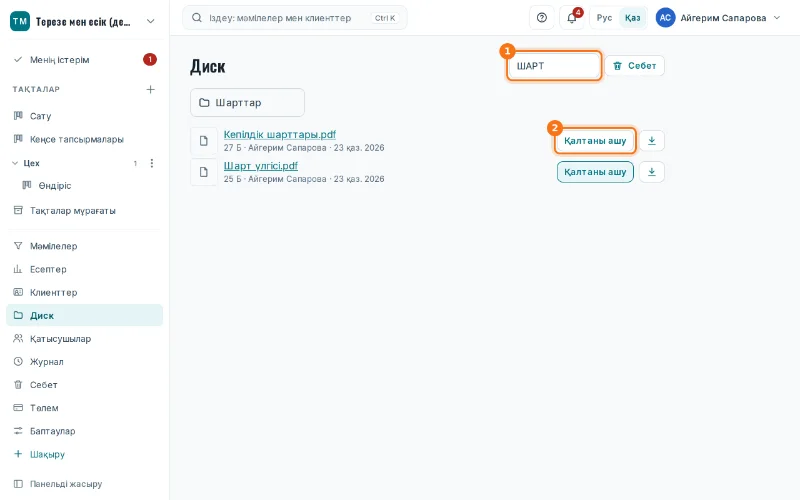
Task: Click the file icon of Кепілдік шарттары.pdf
Action: (x=204, y=141)
